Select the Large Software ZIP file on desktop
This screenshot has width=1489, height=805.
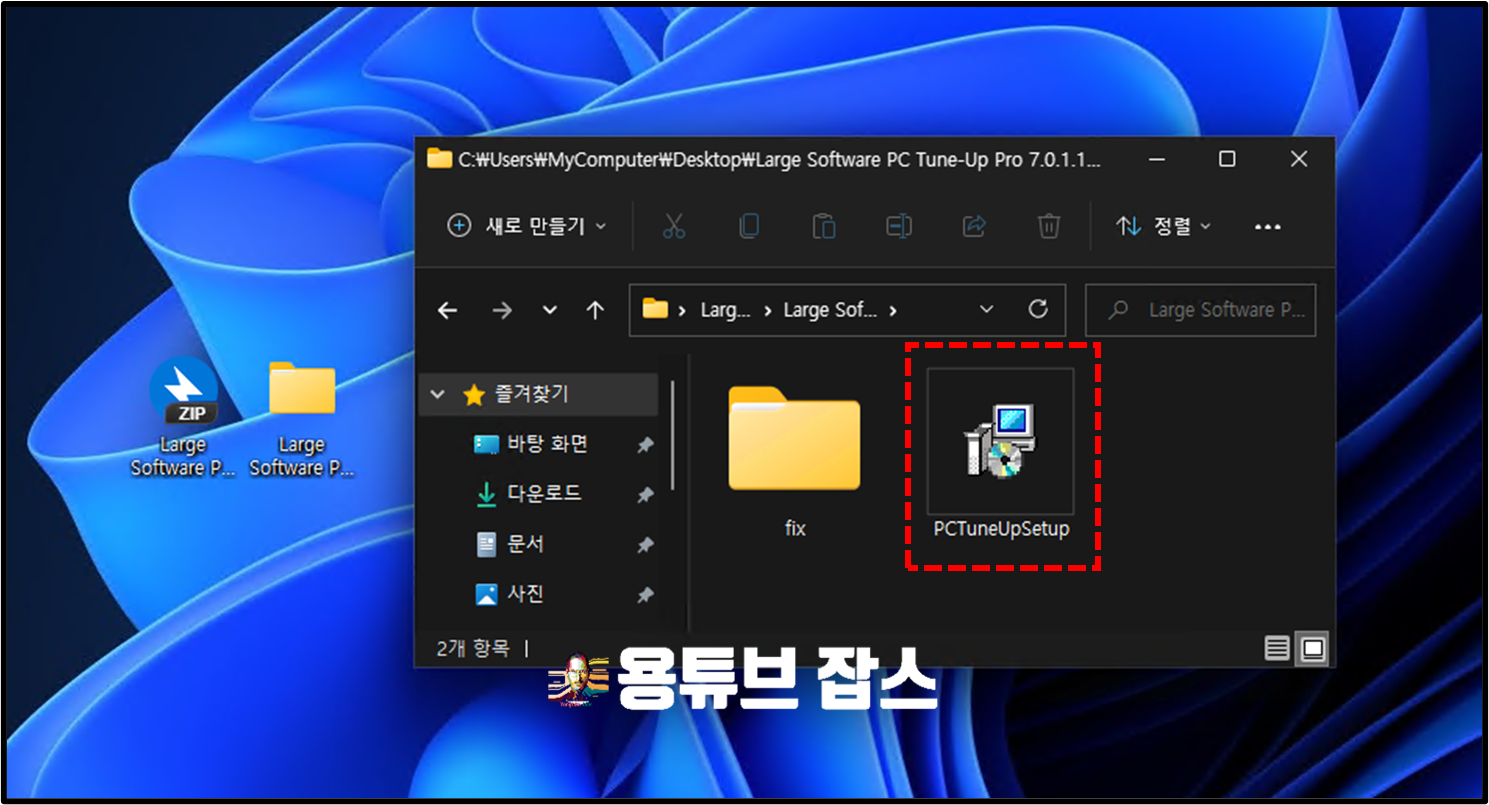183,417
